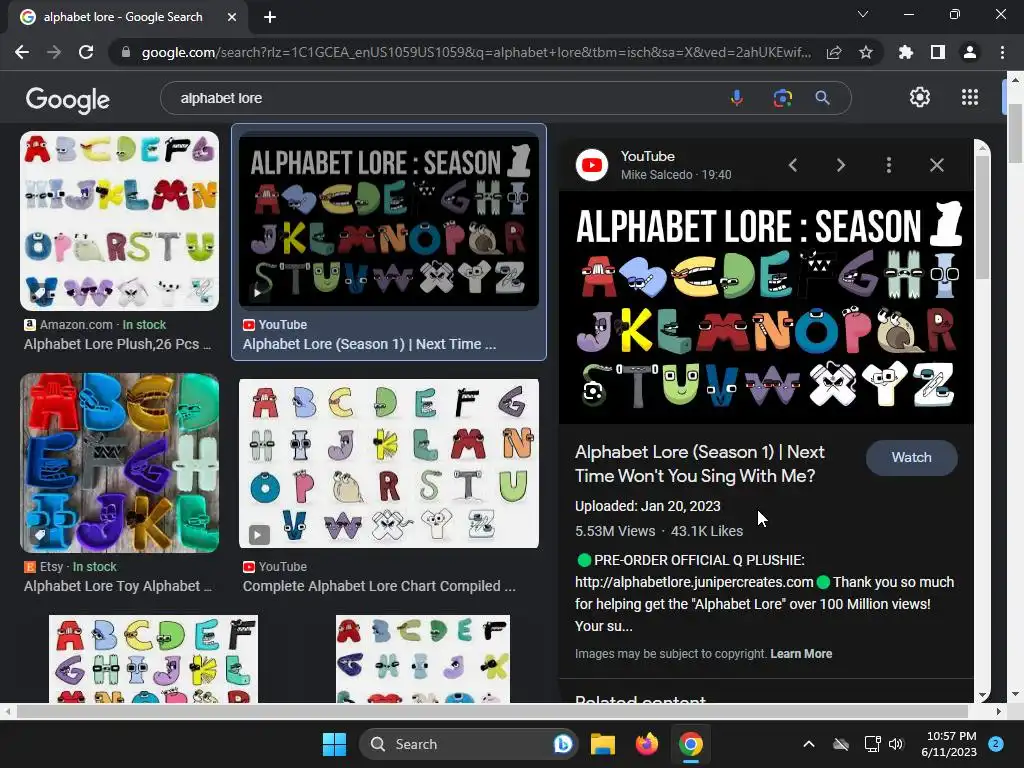Open Chrome profile avatar
Image resolution: width=1024 pixels, height=768 pixels.
coord(970,52)
